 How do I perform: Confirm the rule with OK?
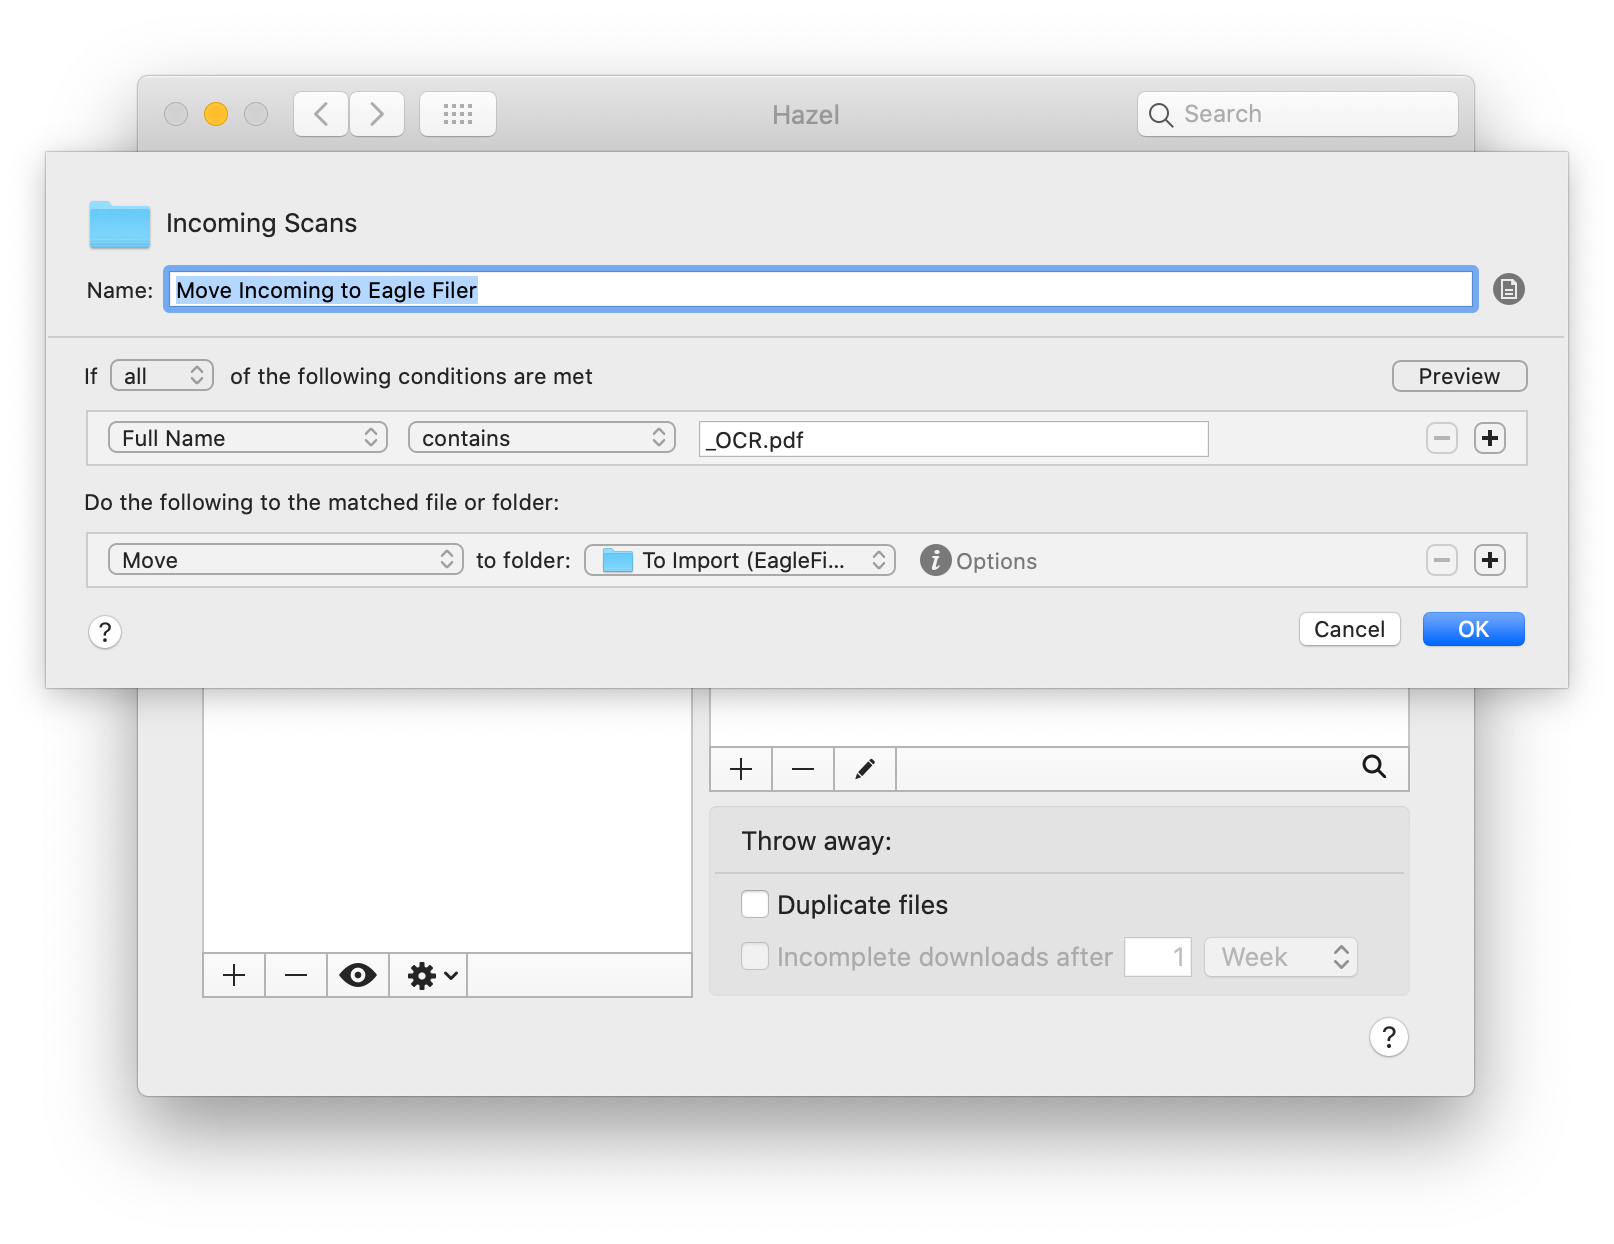(x=1473, y=629)
